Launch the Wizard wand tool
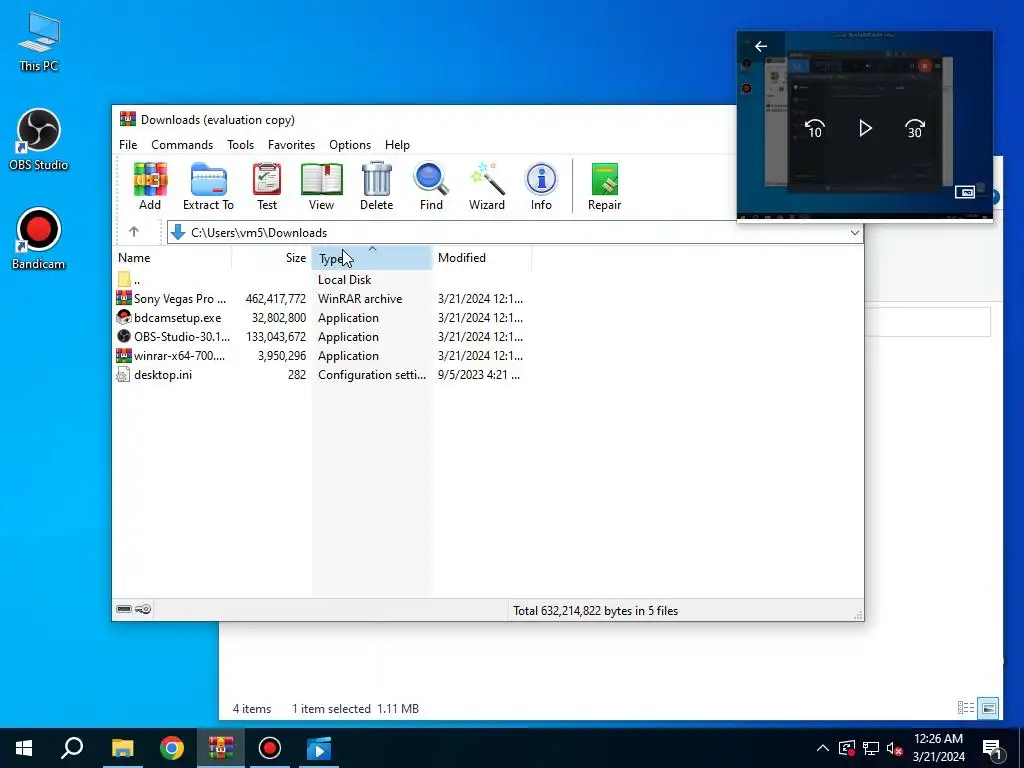 pos(487,186)
